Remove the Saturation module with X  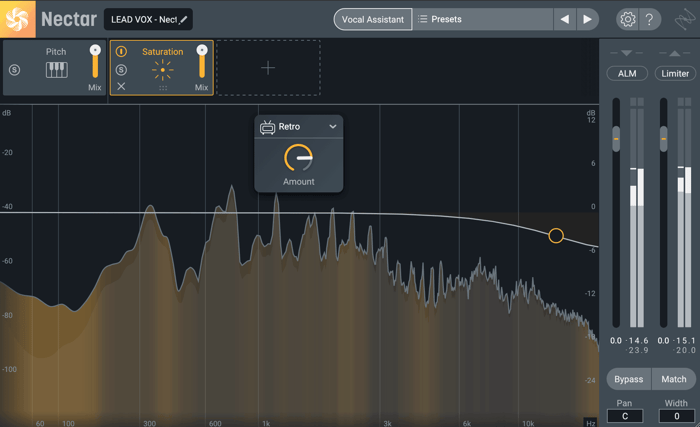[121, 87]
